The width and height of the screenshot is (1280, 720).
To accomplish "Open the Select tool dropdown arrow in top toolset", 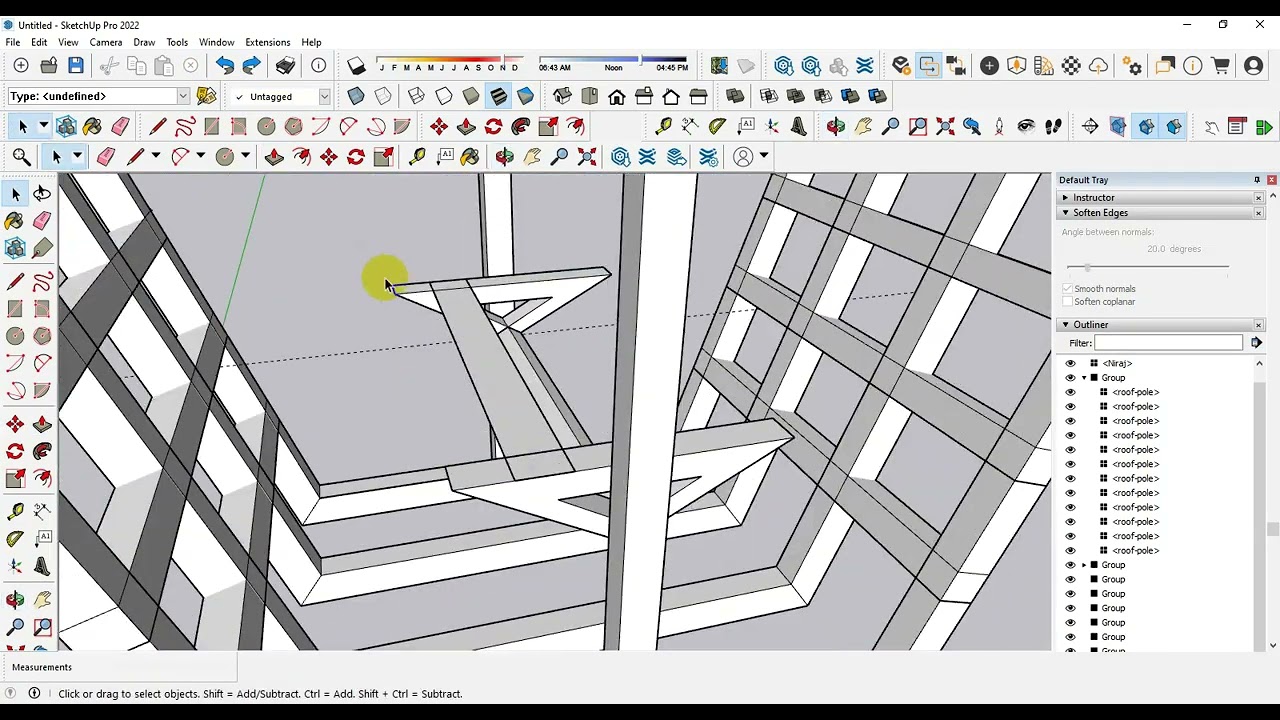I will coord(43,127).
